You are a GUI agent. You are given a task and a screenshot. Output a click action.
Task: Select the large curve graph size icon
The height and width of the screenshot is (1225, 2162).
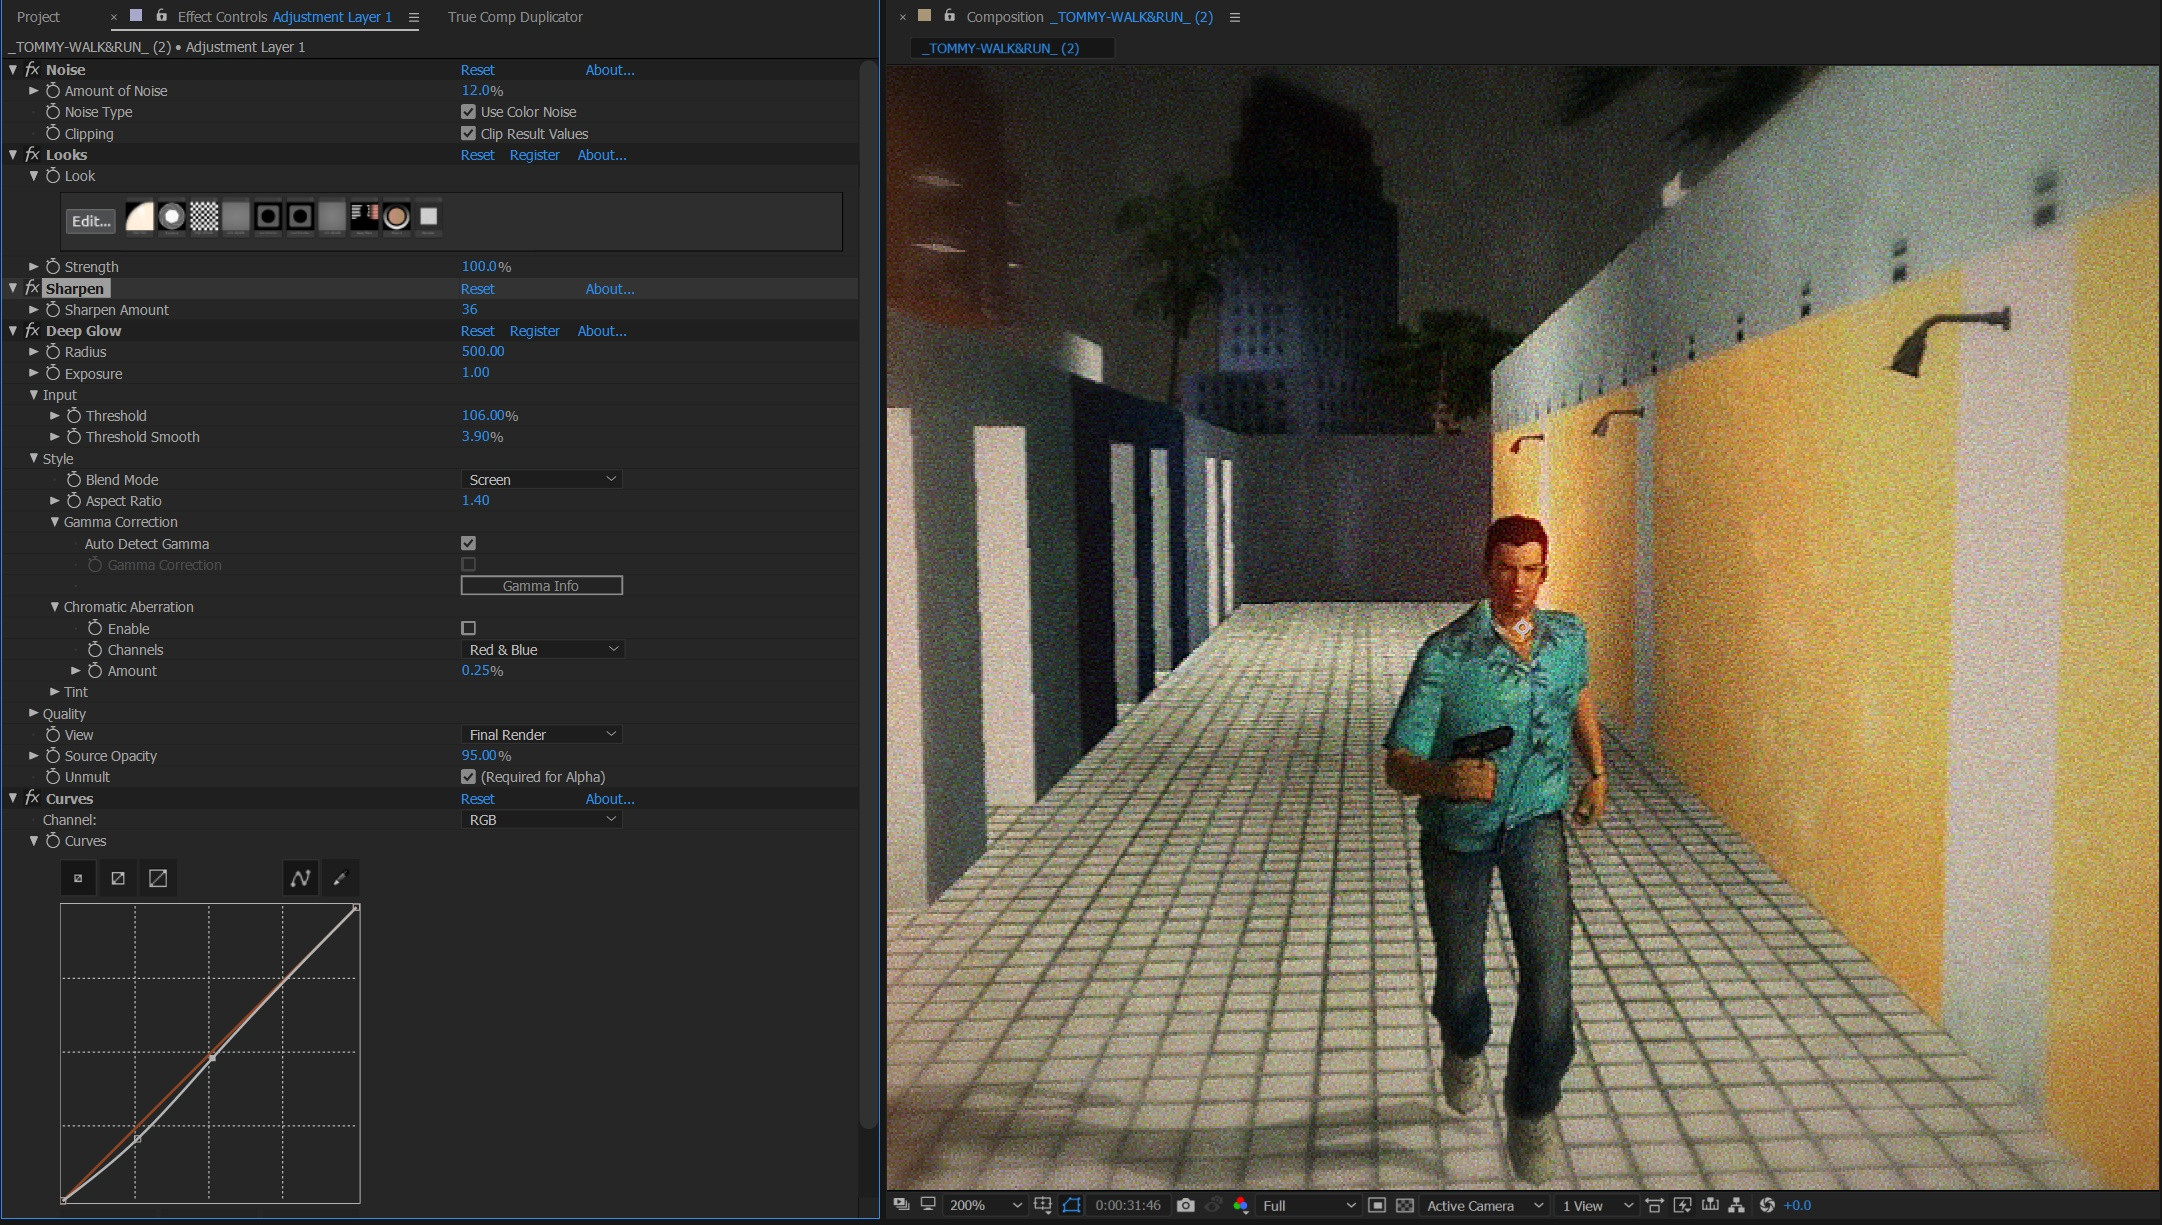pyautogui.click(x=158, y=878)
